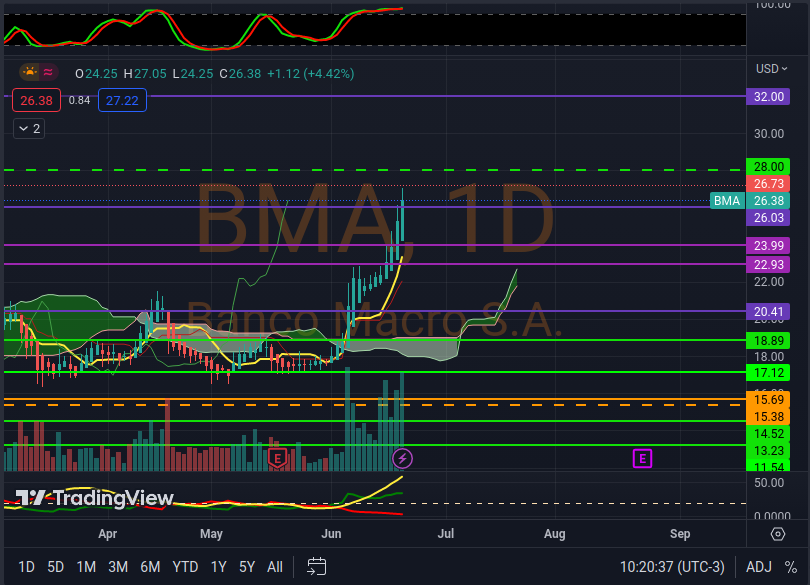
Task: Click the 15.69 orange price level label
Action: point(768,399)
